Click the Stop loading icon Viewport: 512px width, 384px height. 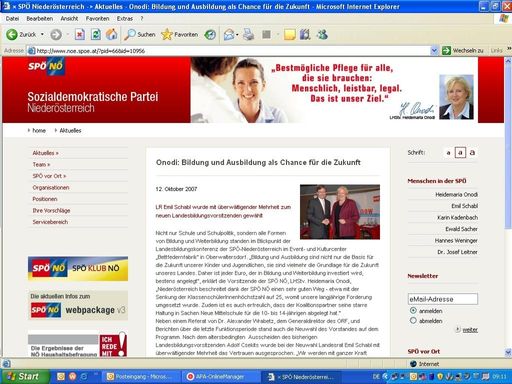(80, 34)
